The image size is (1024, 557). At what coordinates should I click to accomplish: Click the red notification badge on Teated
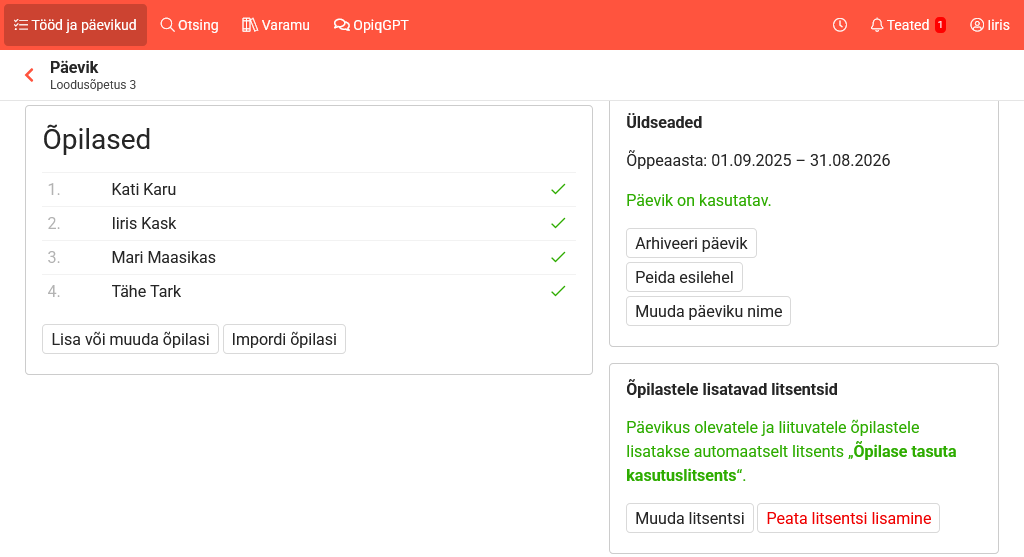coord(940,25)
